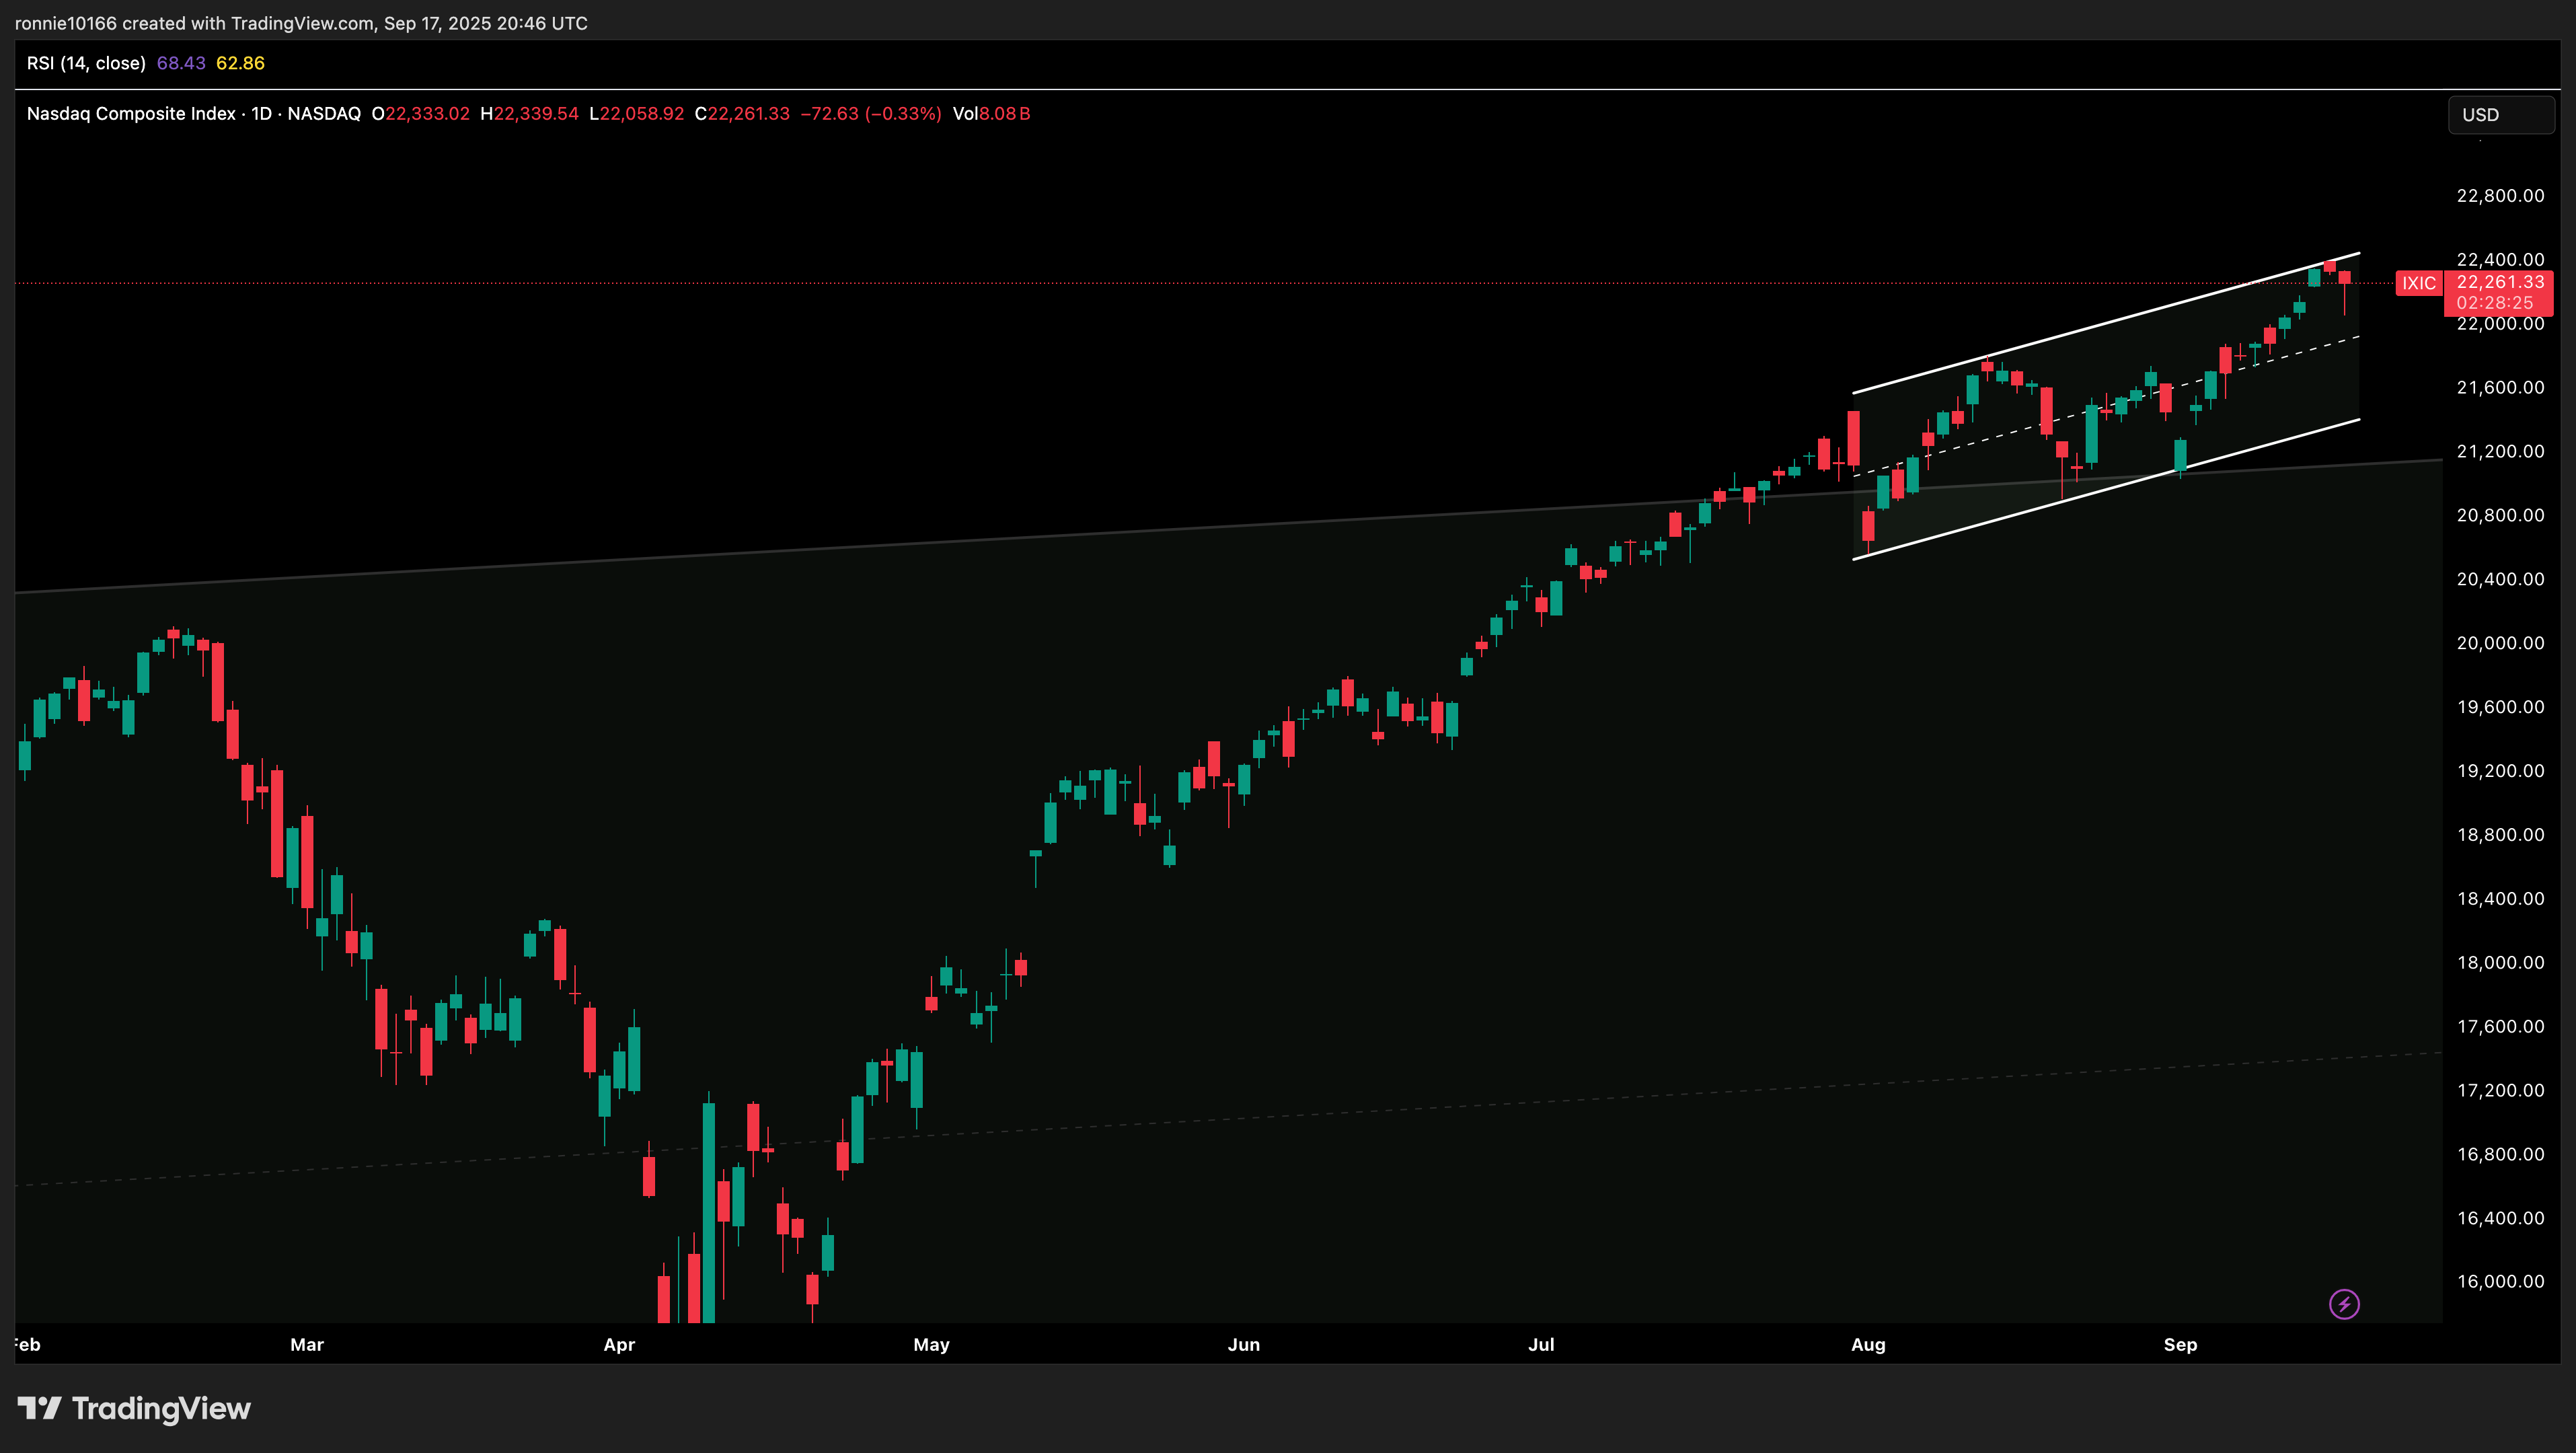Click the Vol 8.08 B reading
This screenshot has height=1453, width=2576.
pyautogui.click(x=991, y=114)
